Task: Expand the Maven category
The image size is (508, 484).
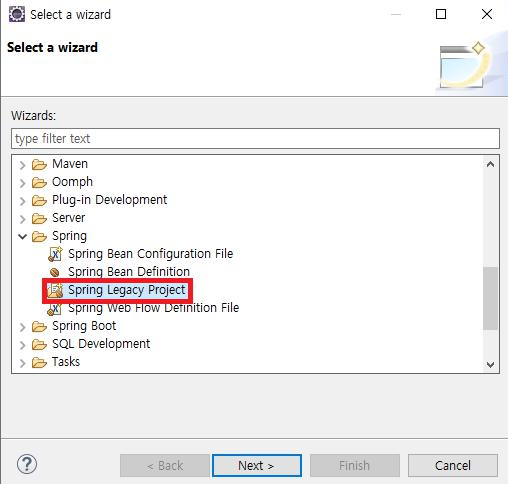Action: point(22,165)
